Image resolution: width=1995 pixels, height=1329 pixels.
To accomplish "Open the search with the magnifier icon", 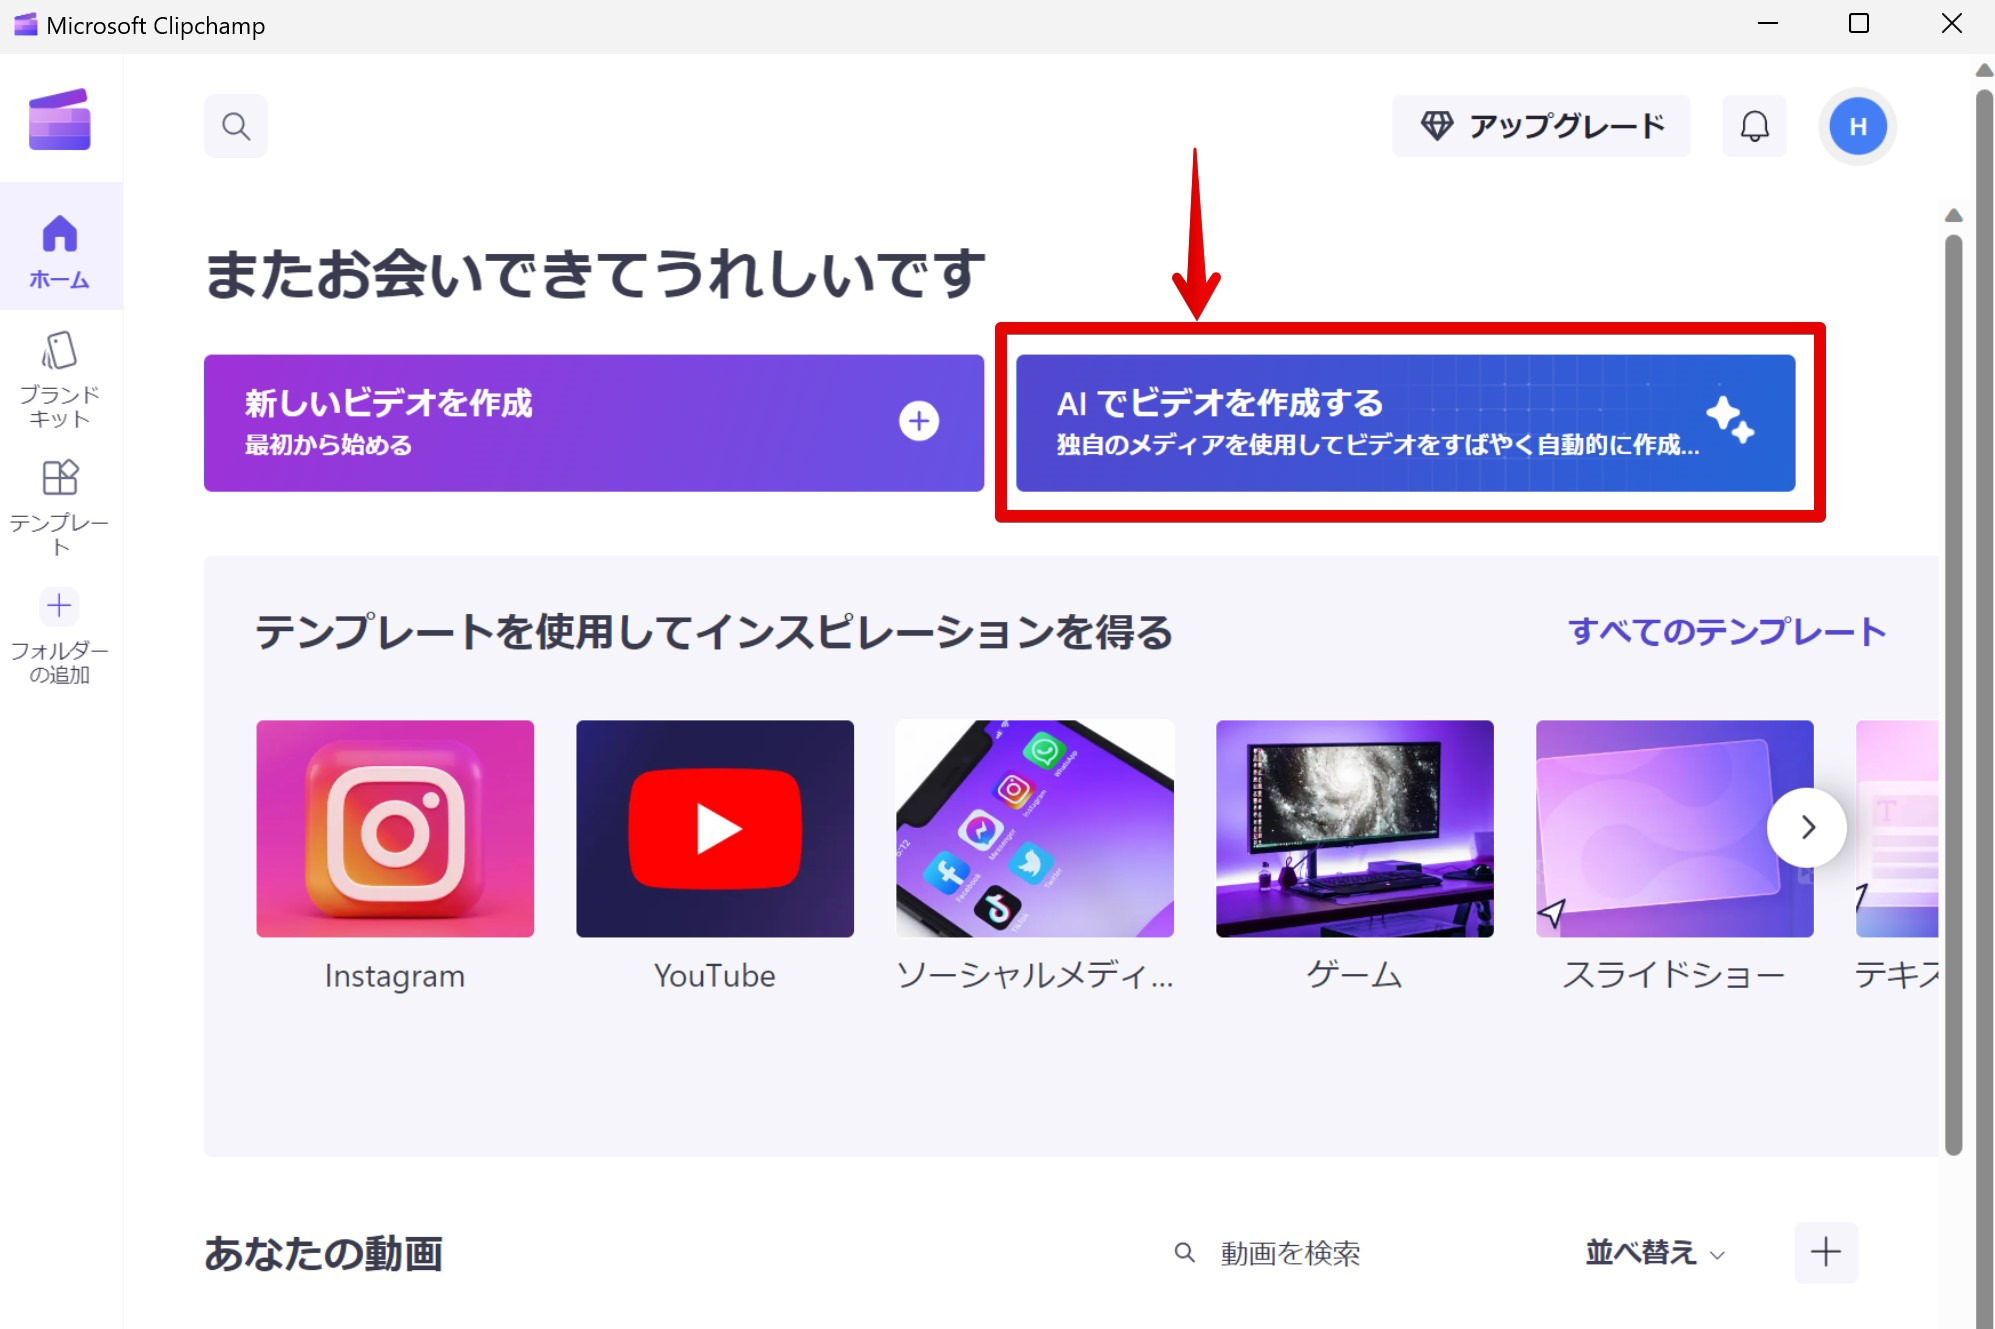I will point(236,125).
